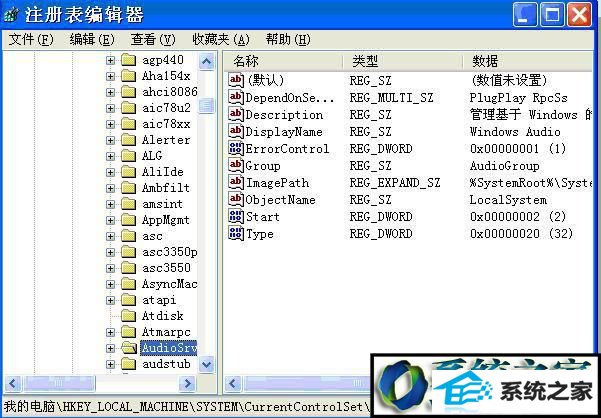Expand the ALG tree node
601x418 pixels.
pyautogui.click(x=110, y=156)
